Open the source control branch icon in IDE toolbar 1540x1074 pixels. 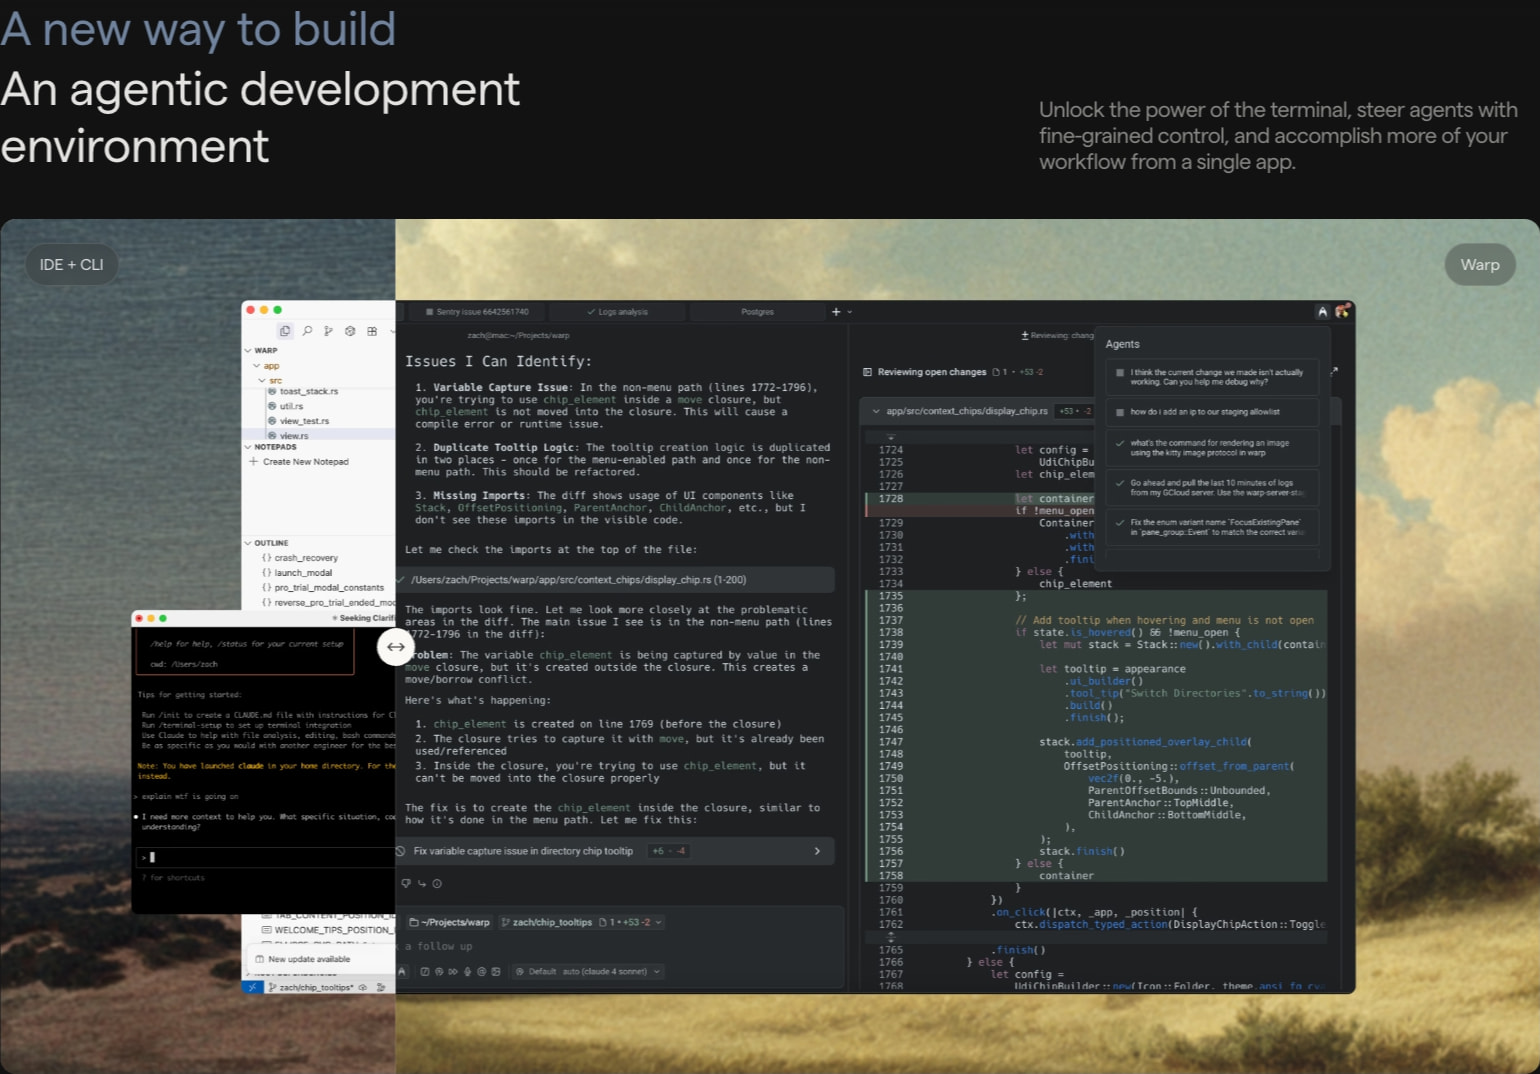click(328, 331)
